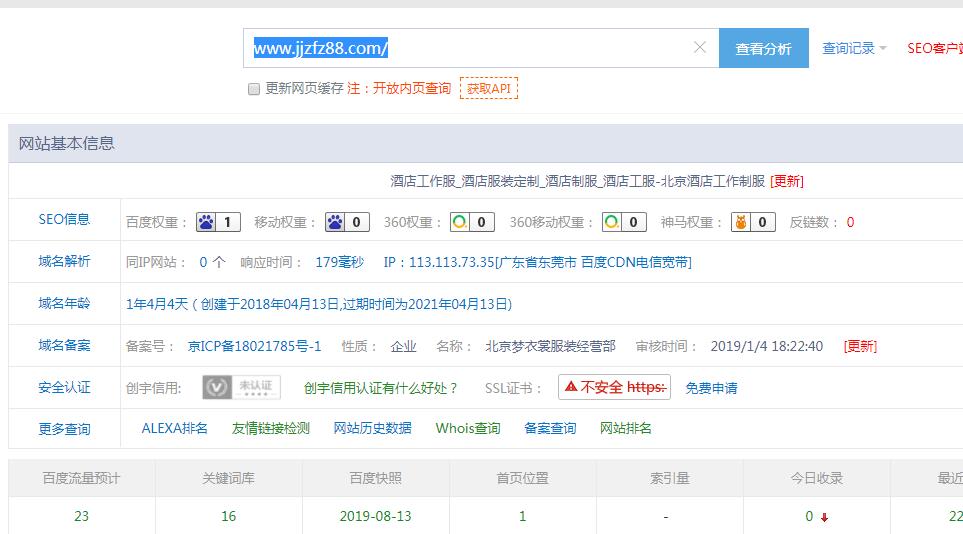Click the IP address 113.113.73.35 entry
Viewport: 963px width, 534px height.
[537, 262]
